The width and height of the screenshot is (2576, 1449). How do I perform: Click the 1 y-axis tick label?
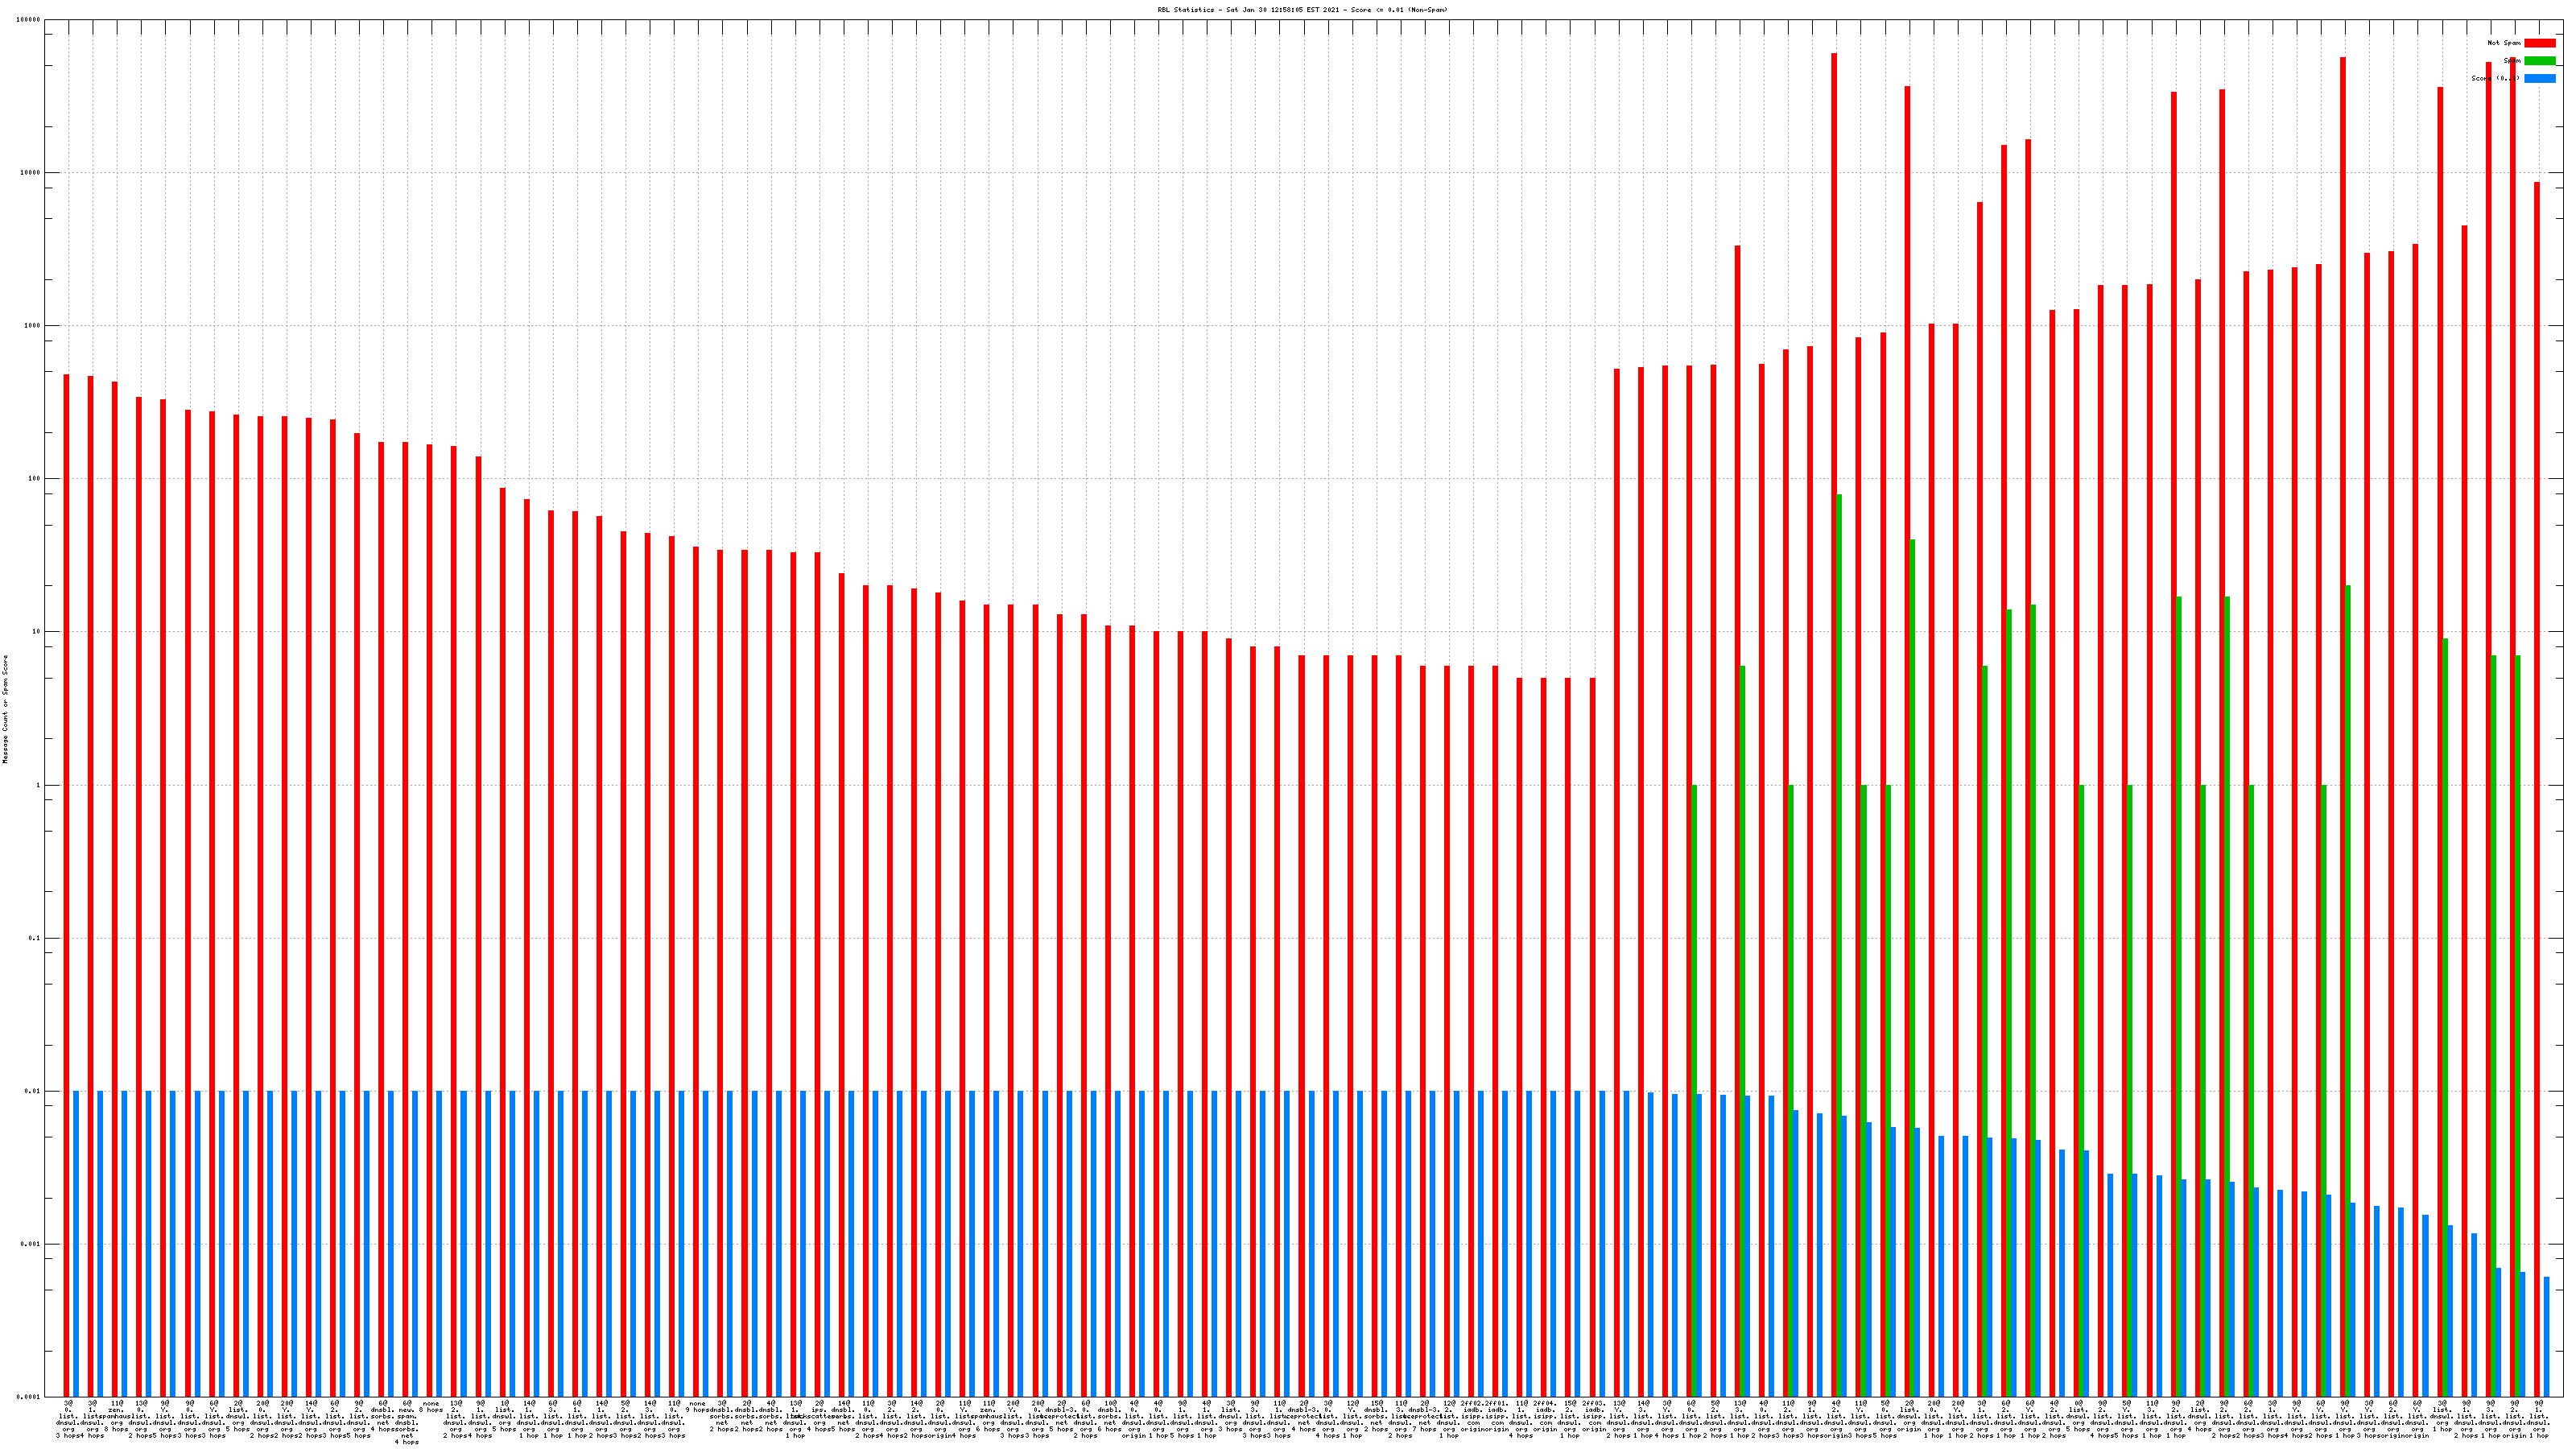[38, 786]
